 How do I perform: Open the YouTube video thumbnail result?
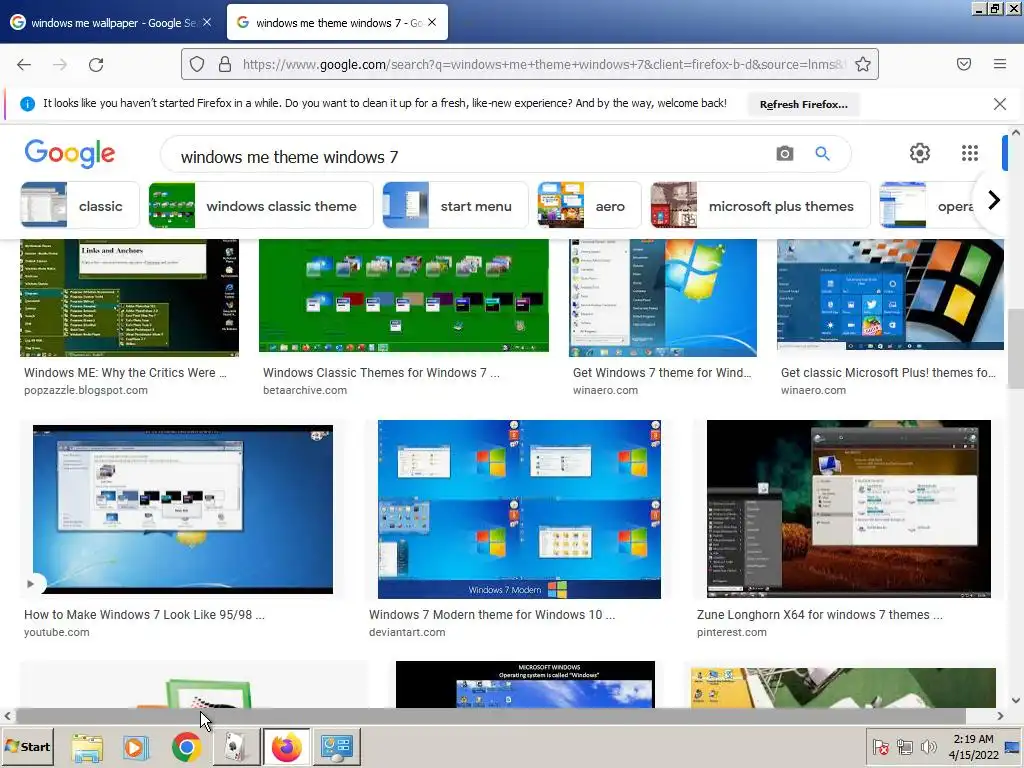[x=183, y=509]
